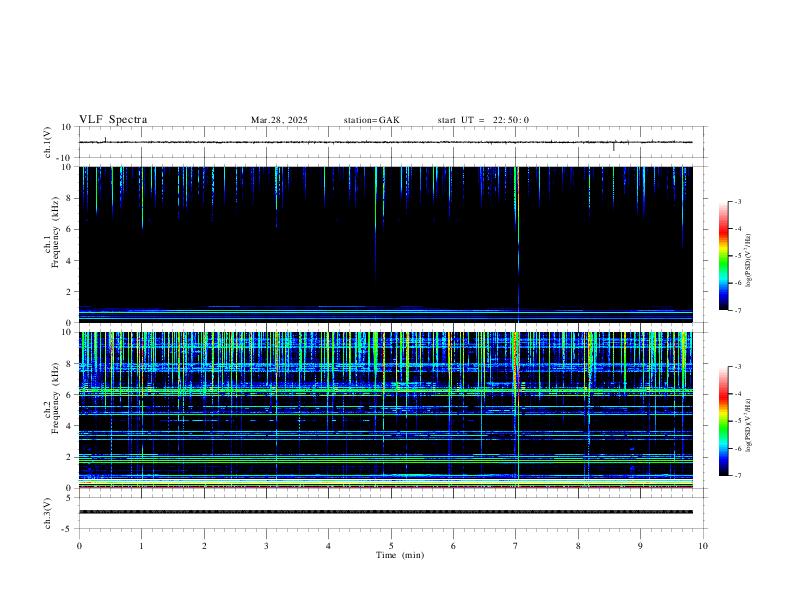Select the ch.2 "Frequency (kHz)" axis label
This screenshot has height=612, width=792.
55,398
